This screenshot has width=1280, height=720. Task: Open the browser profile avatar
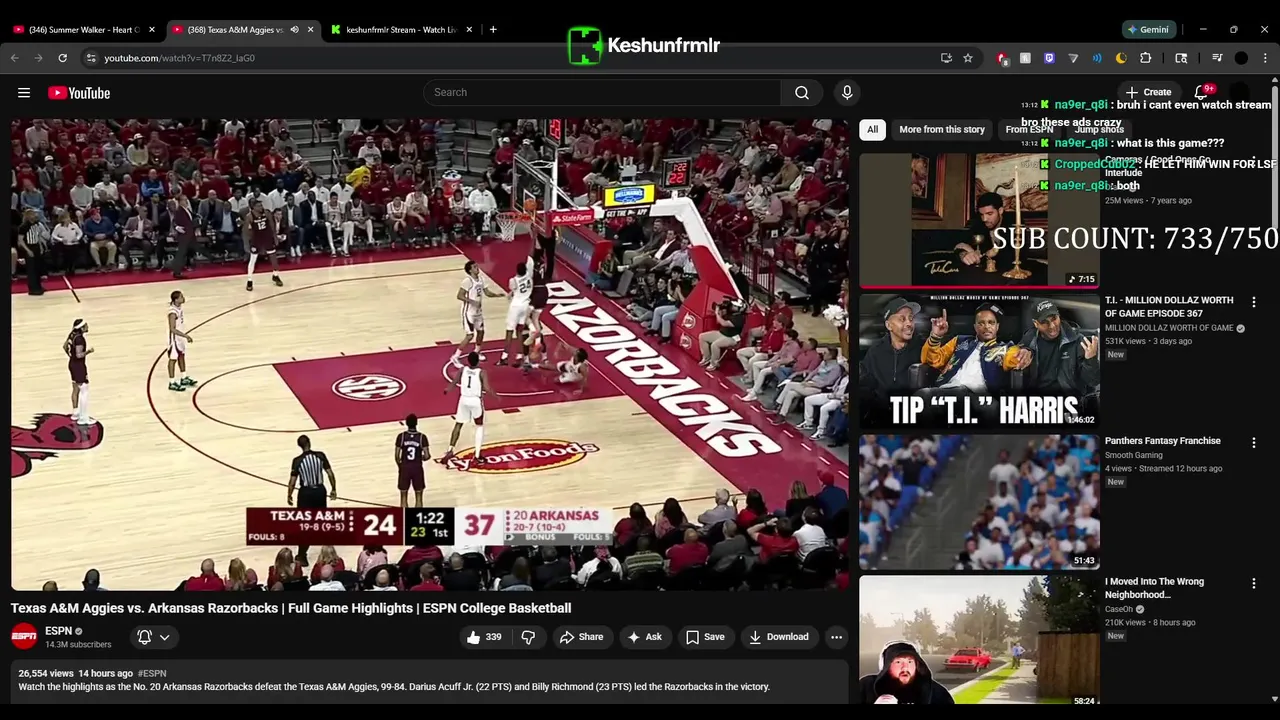point(1241,58)
